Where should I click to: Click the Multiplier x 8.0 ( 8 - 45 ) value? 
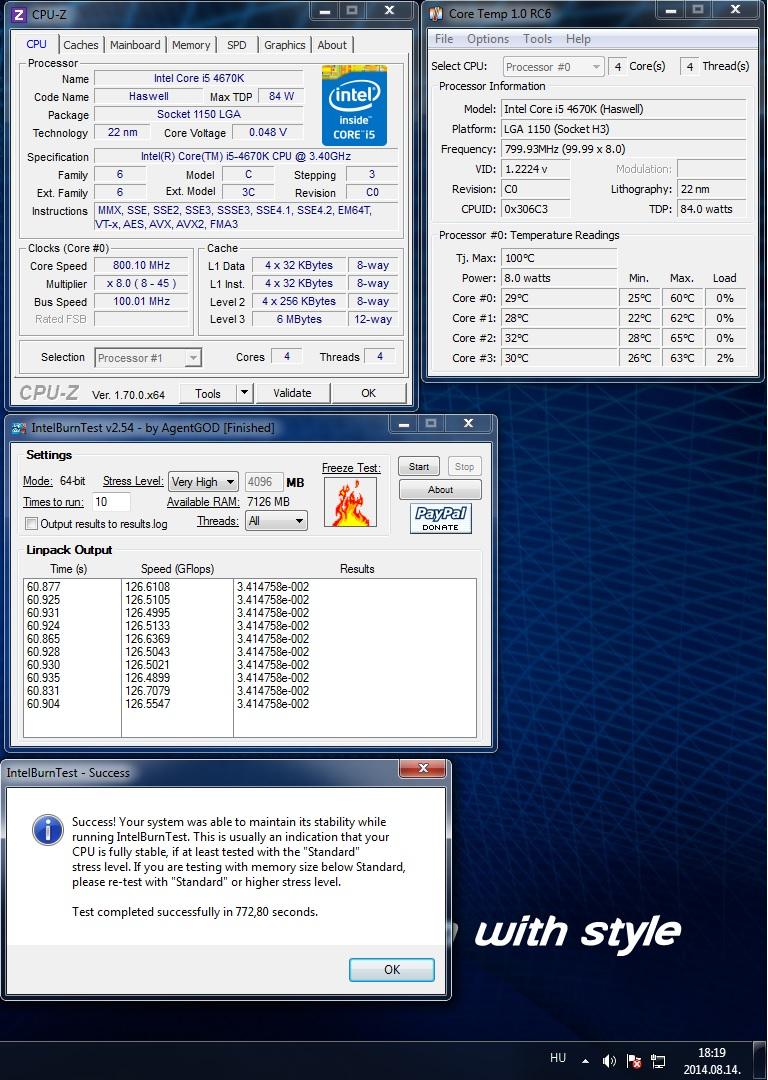141,283
